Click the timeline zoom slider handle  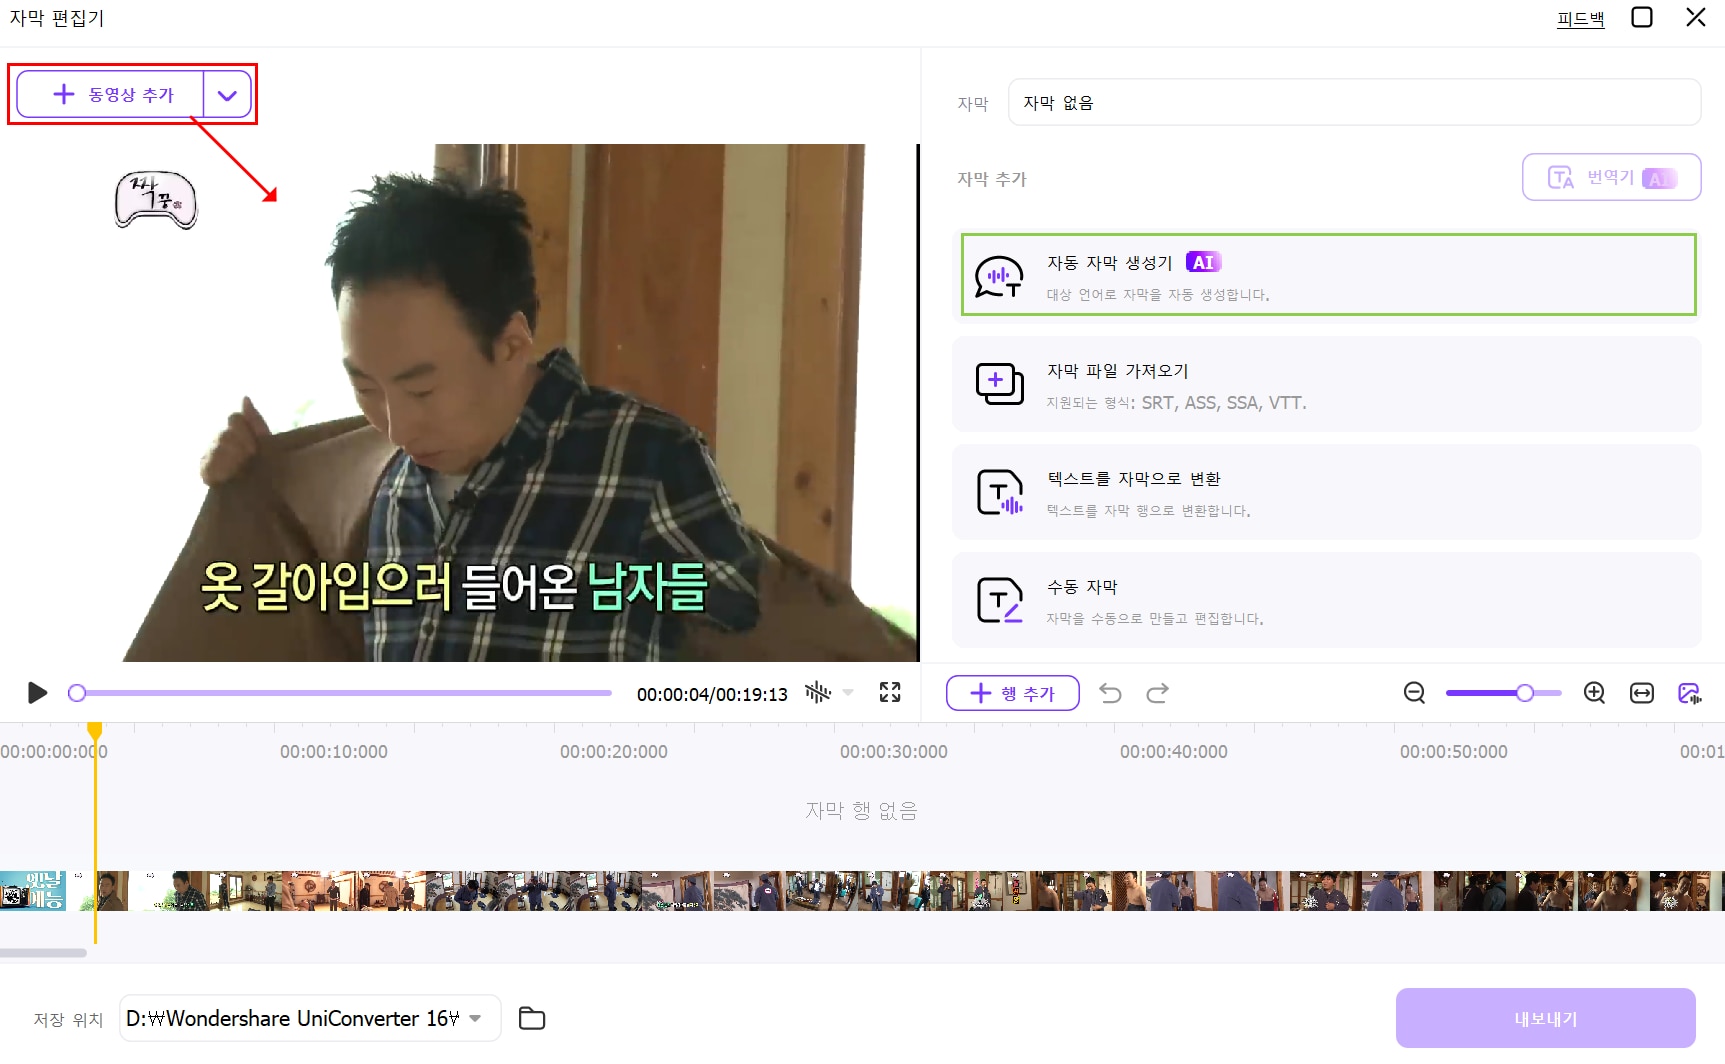click(x=1524, y=692)
